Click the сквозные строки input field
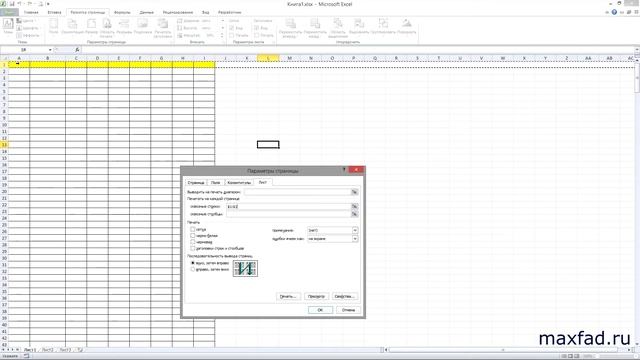 [289, 207]
